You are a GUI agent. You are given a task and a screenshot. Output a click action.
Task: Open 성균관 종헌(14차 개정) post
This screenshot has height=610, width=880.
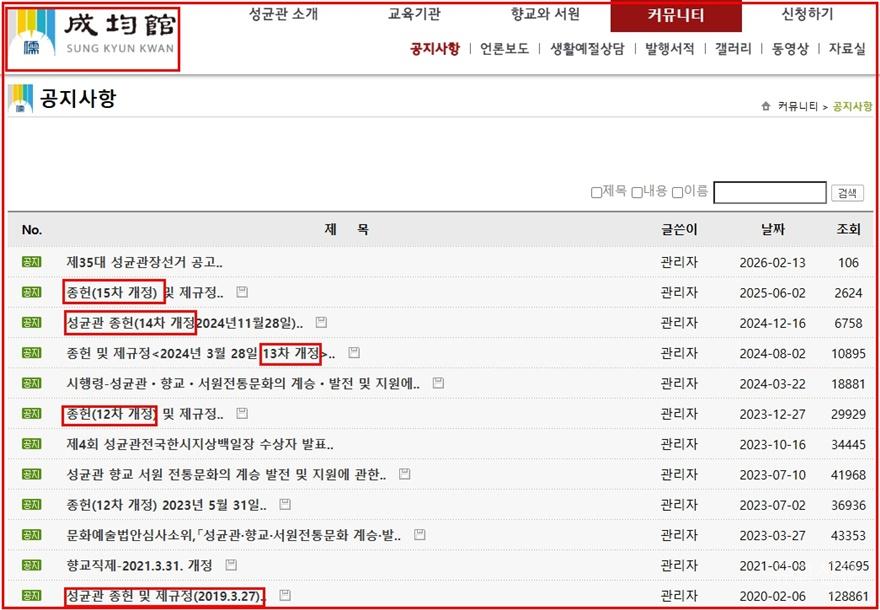tap(184, 323)
